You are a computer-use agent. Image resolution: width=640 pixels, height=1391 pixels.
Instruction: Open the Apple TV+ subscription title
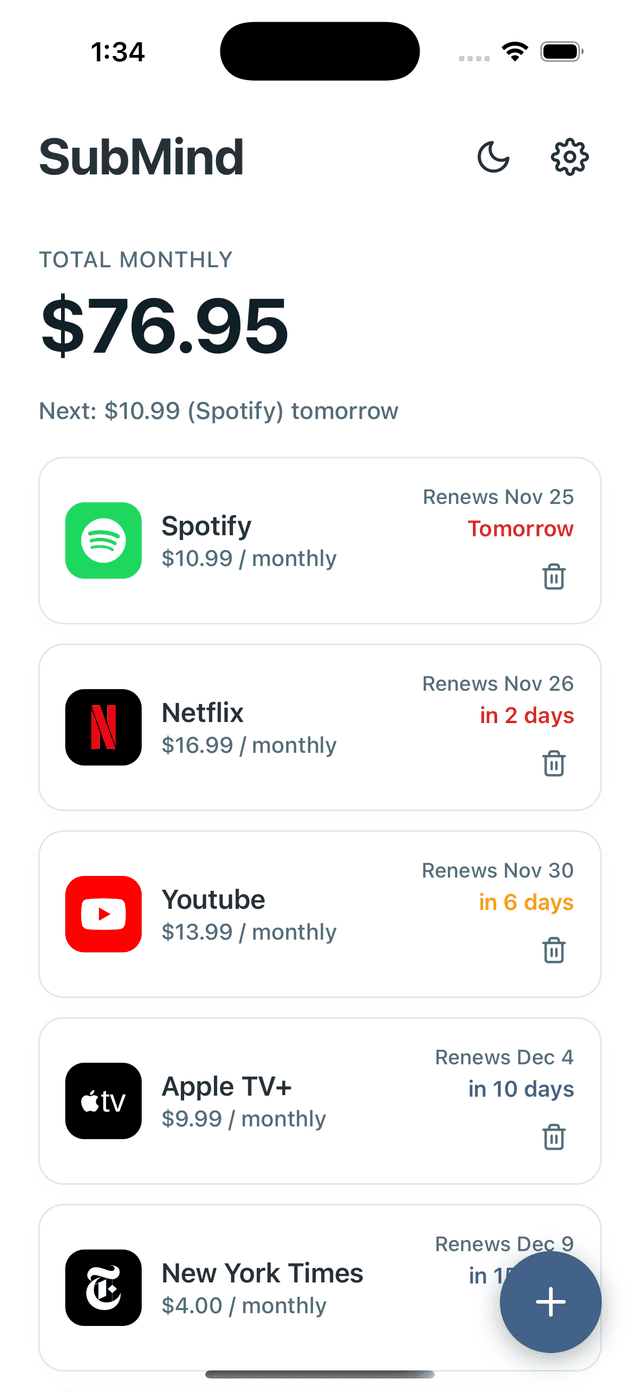tap(227, 1087)
